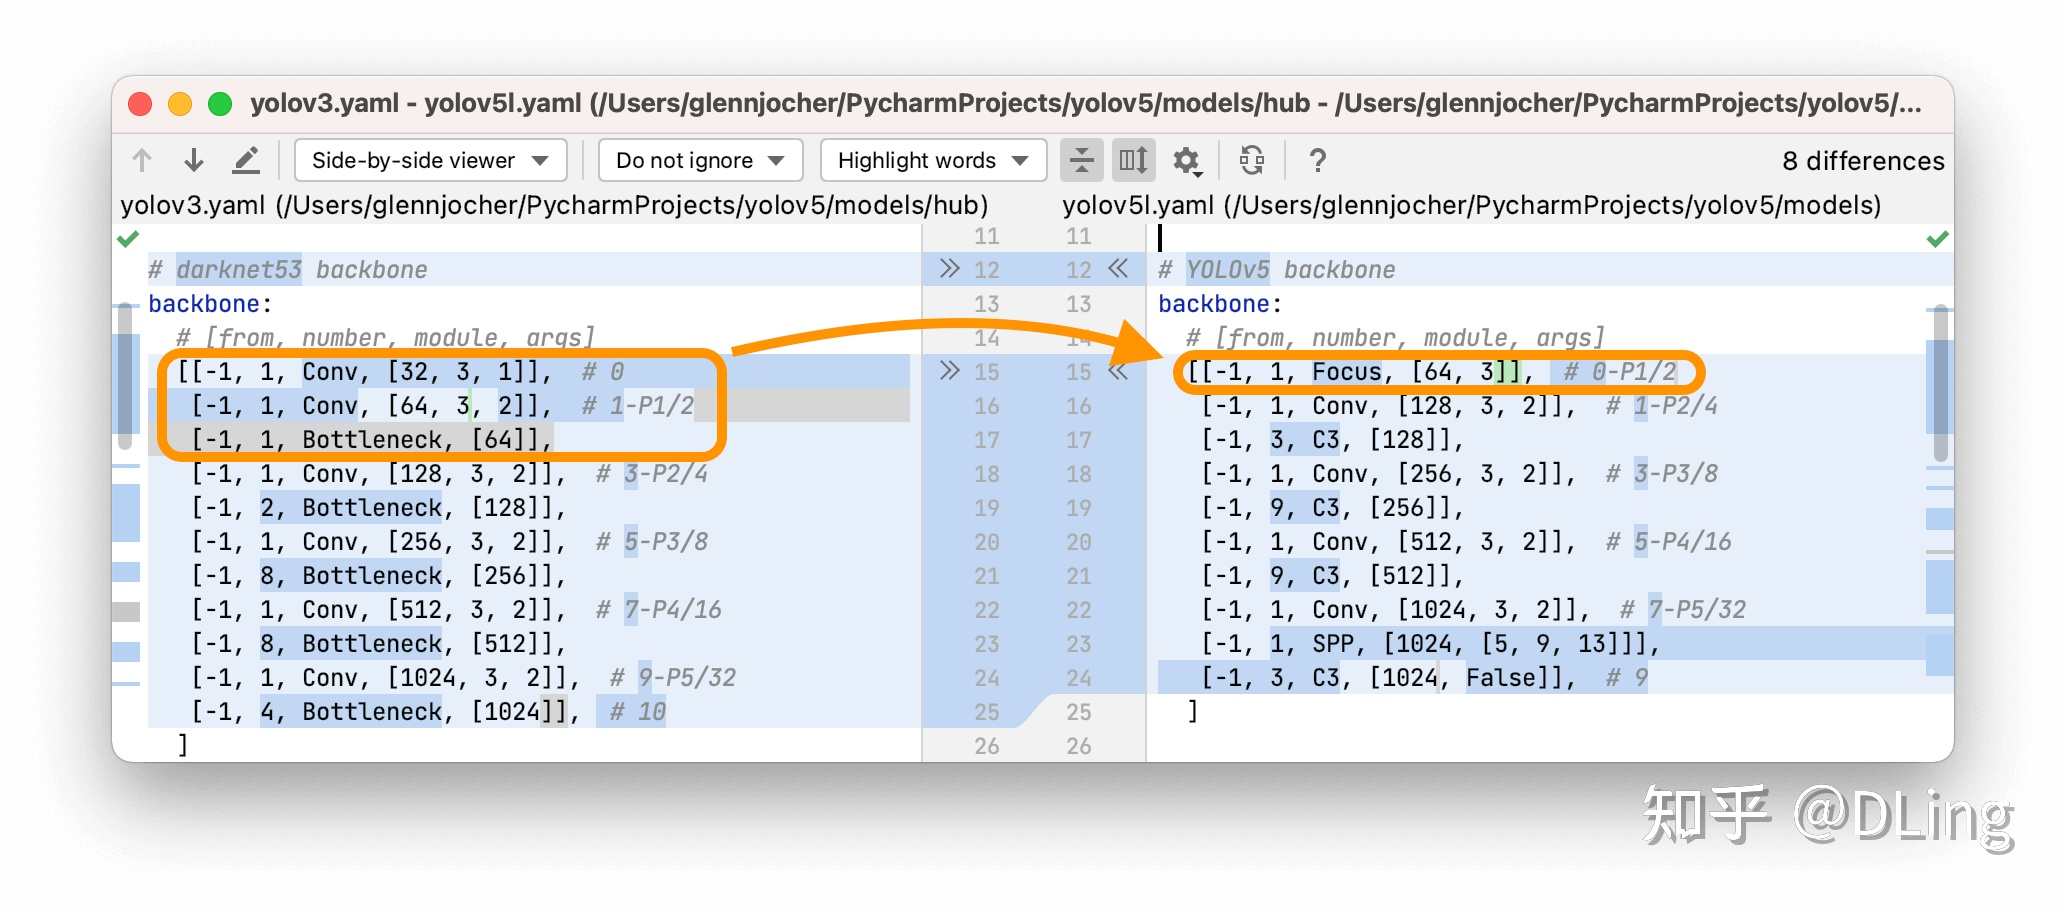The width and height of the screenshot is (2066, 910).
Task: Open Do not ignore dropdown
Action: click(700, 160)
